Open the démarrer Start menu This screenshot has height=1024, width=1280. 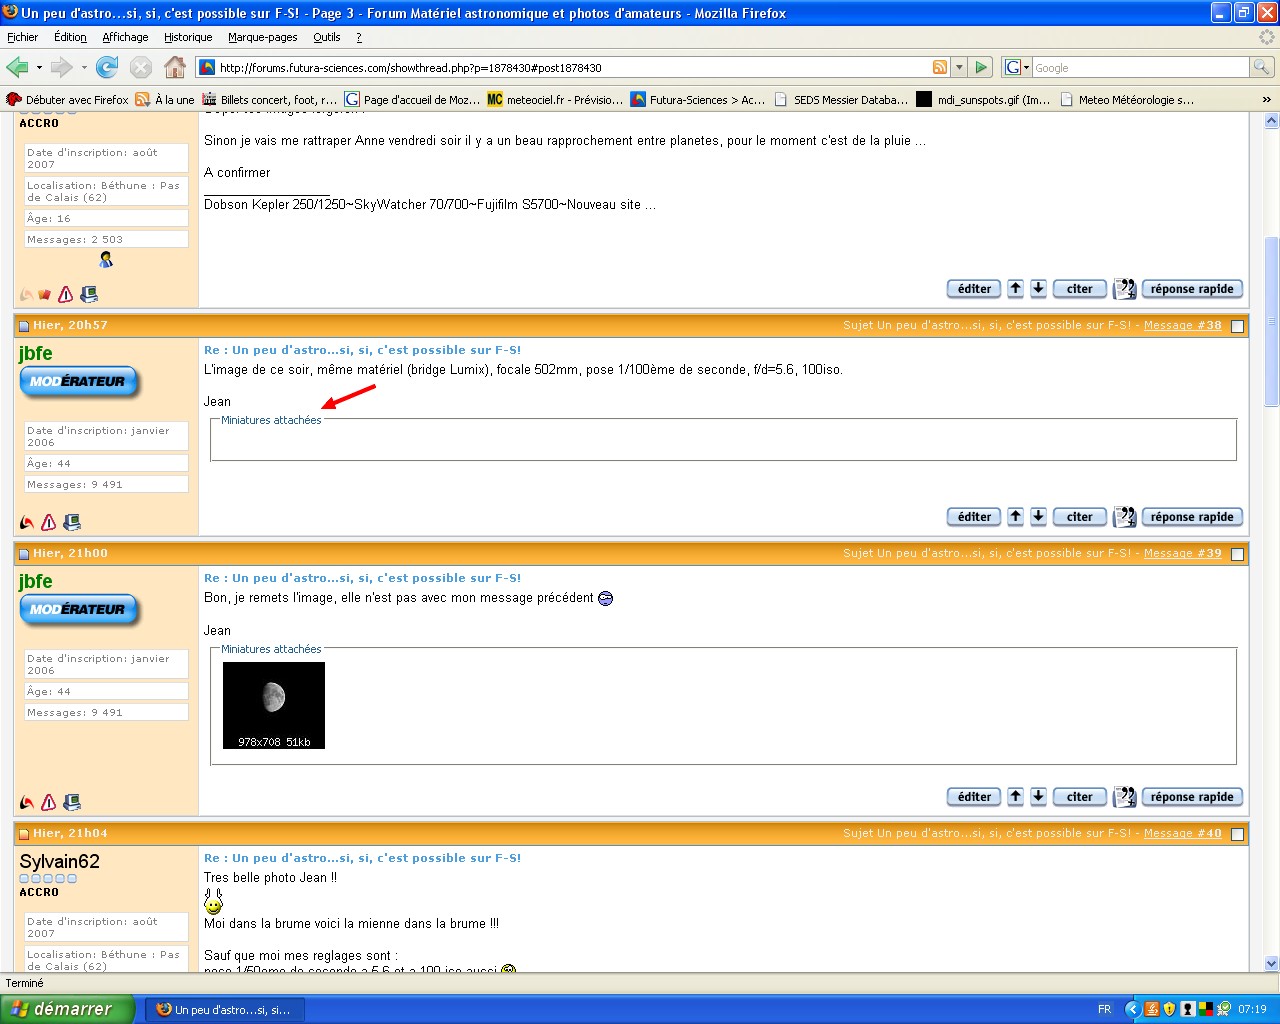tap(67, 1009)
